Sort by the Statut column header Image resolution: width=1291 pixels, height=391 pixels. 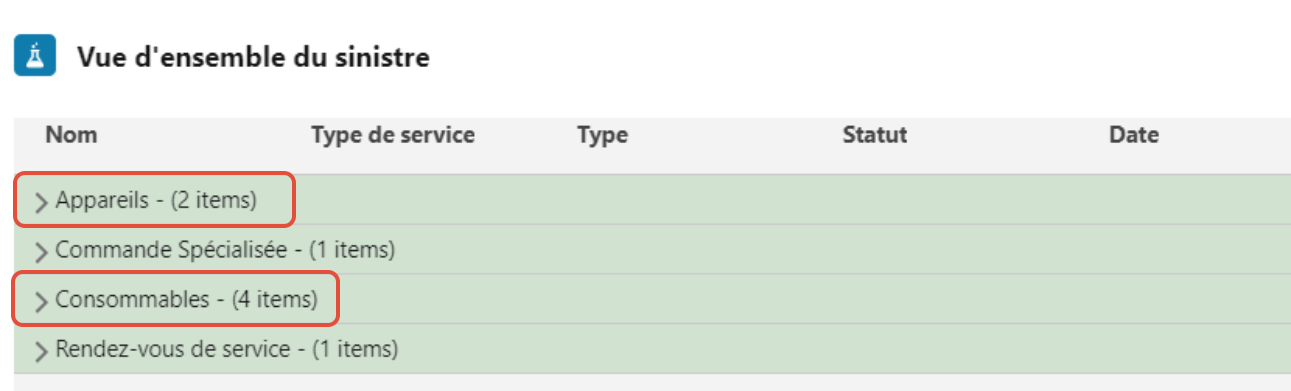pos(874,135)
